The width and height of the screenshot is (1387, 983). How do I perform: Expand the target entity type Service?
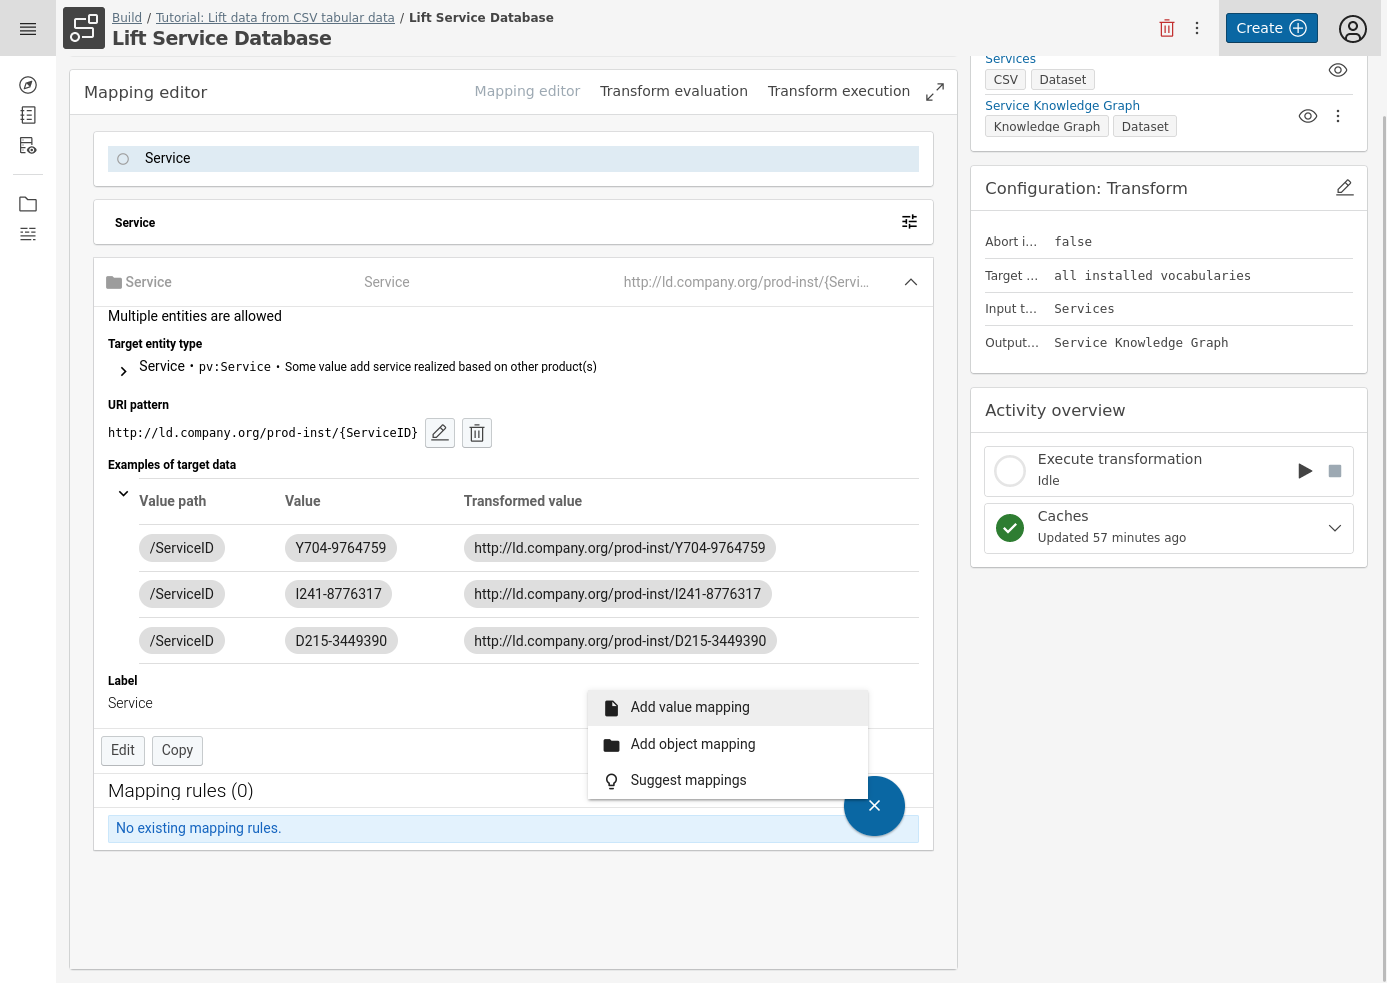[x=123, y=372]
